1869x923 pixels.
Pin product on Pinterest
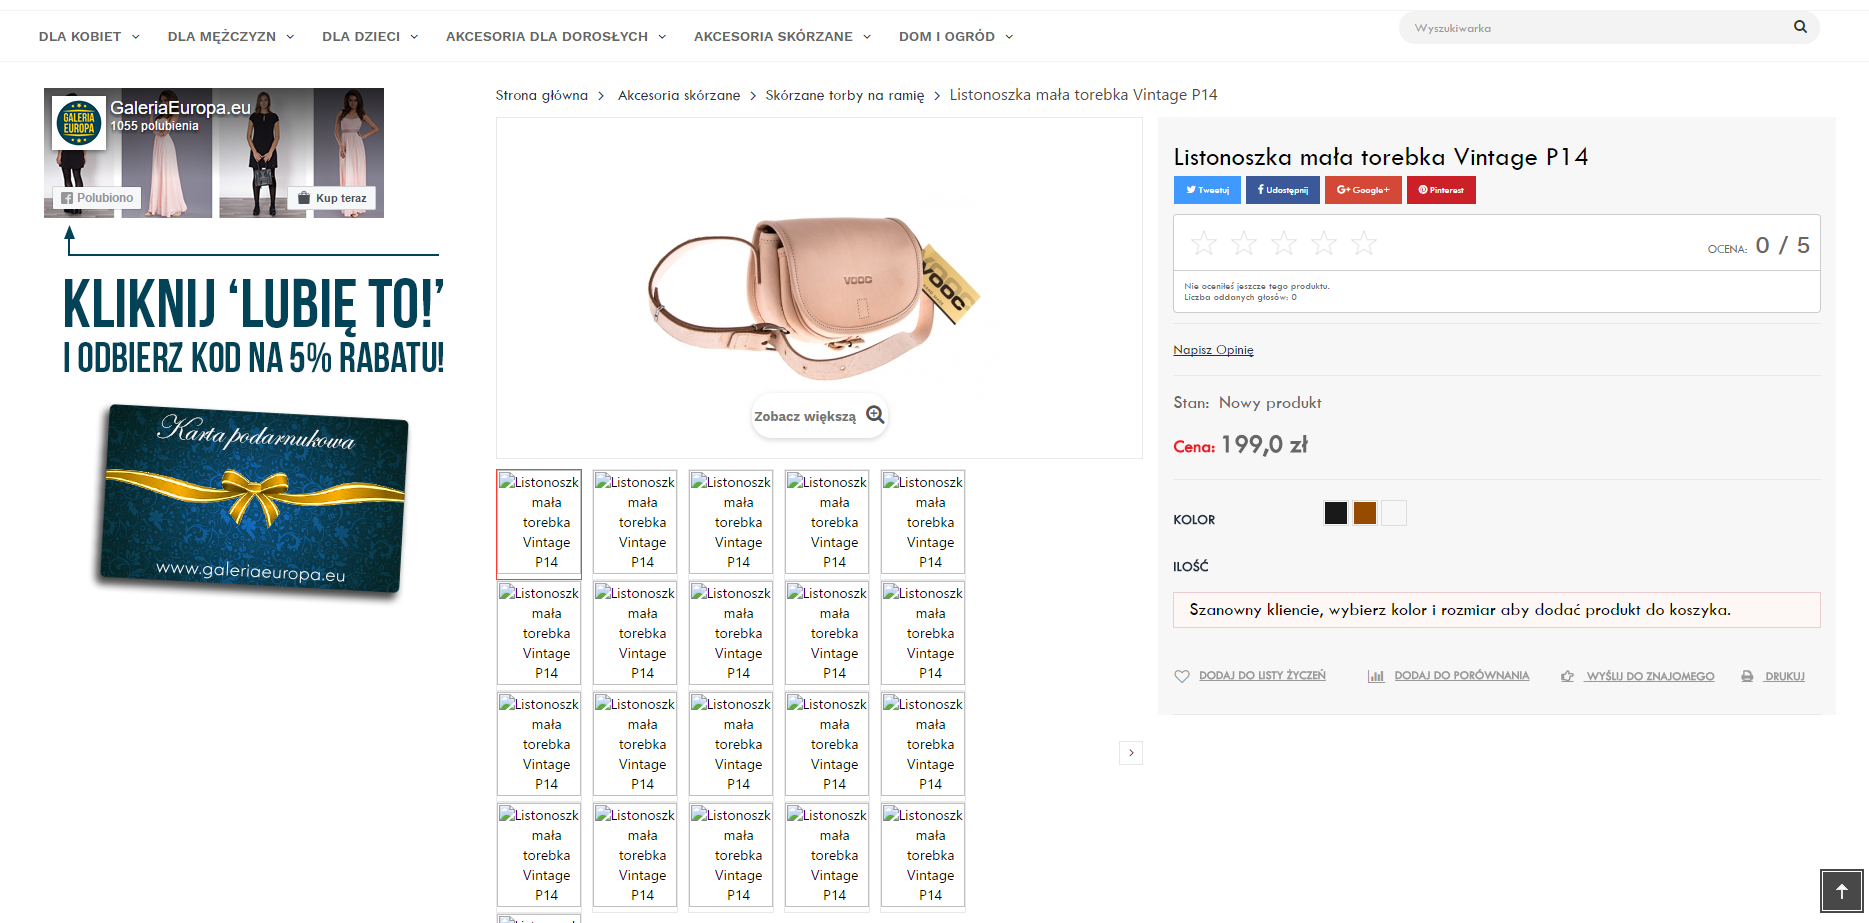[x=1441, y=190]
